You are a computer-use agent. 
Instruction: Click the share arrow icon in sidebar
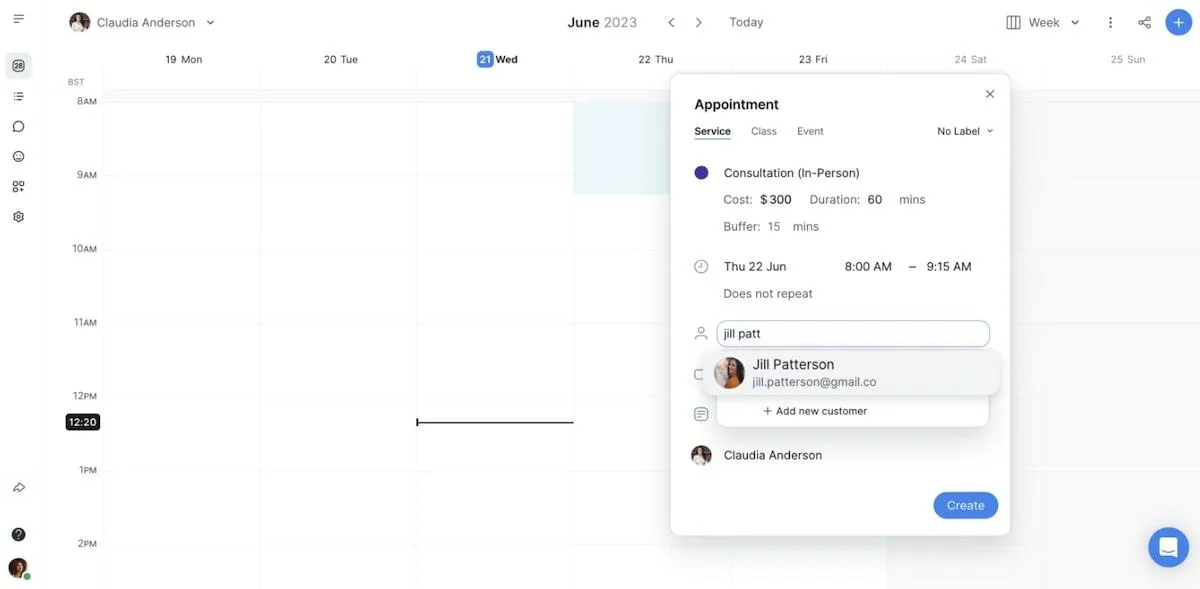(x=18, y=488)
